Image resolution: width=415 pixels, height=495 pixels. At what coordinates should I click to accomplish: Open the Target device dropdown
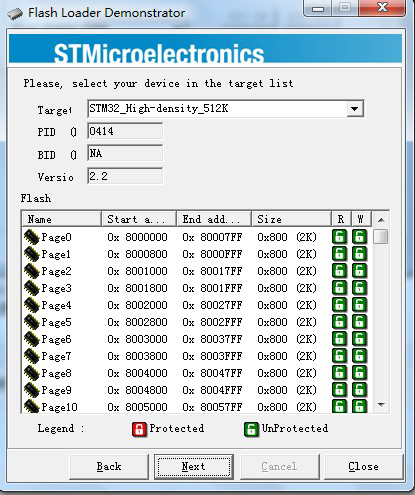point(355,109)
